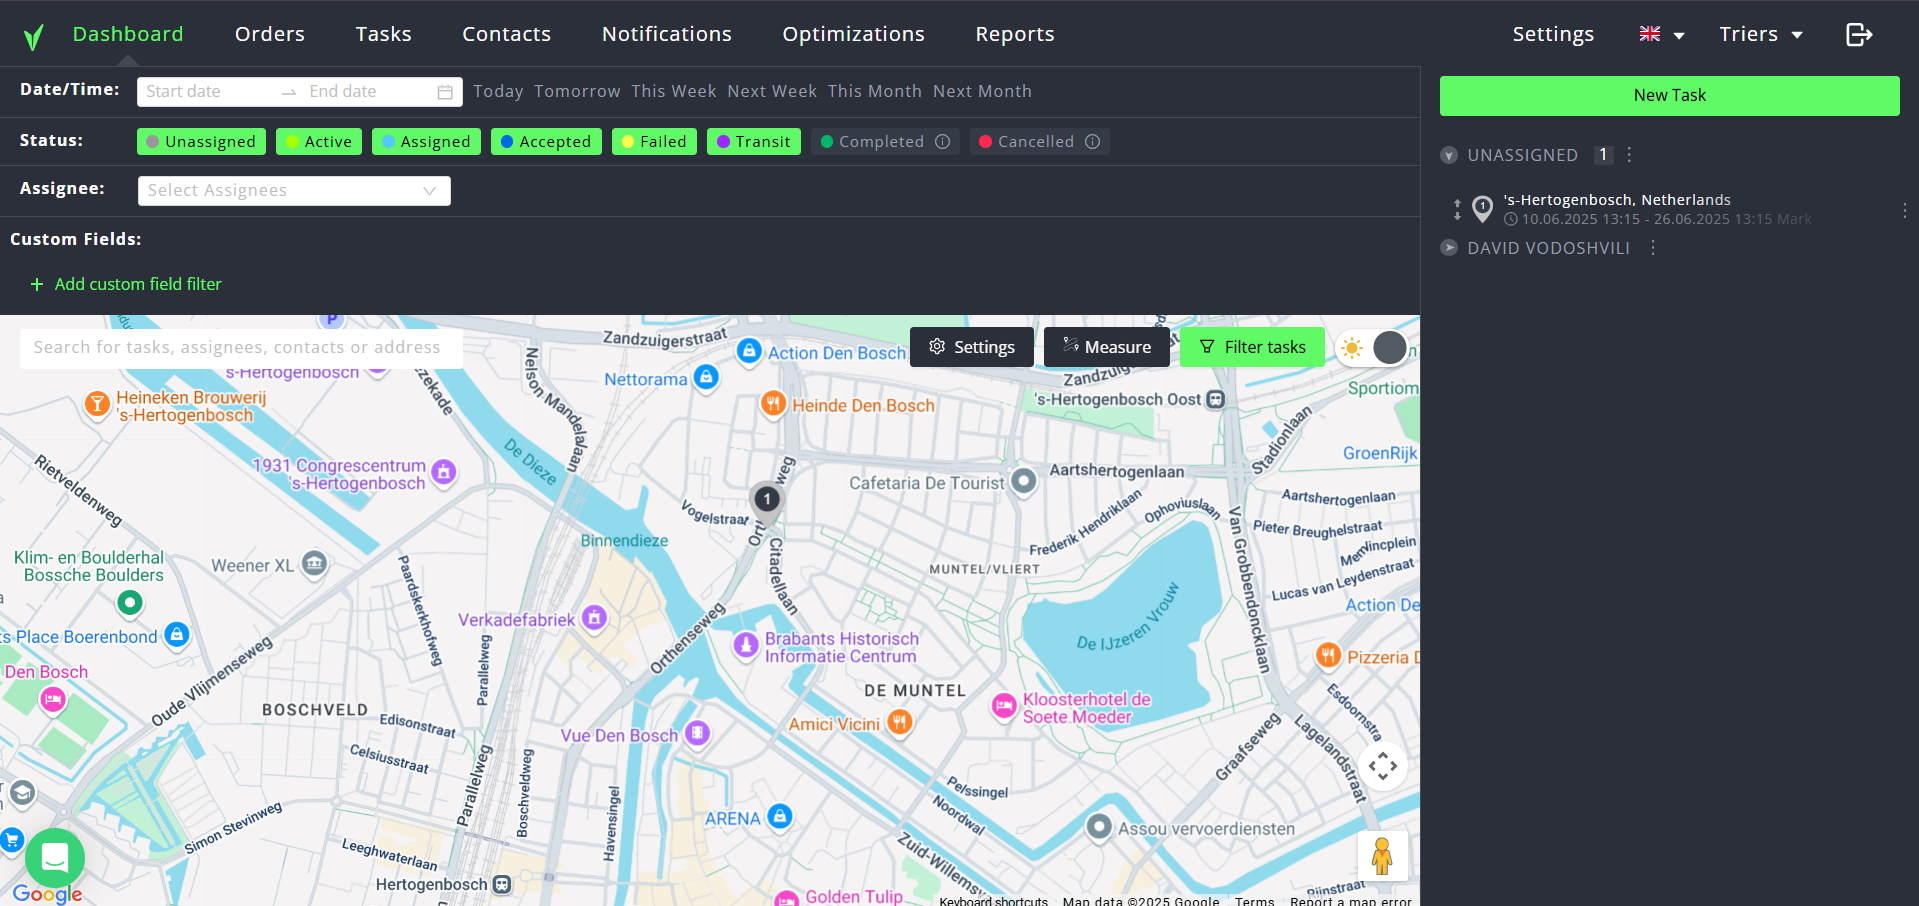Screen dimensions: 1919x906
Task: Disable the Active status filter
Action: (x=318, y=141)
